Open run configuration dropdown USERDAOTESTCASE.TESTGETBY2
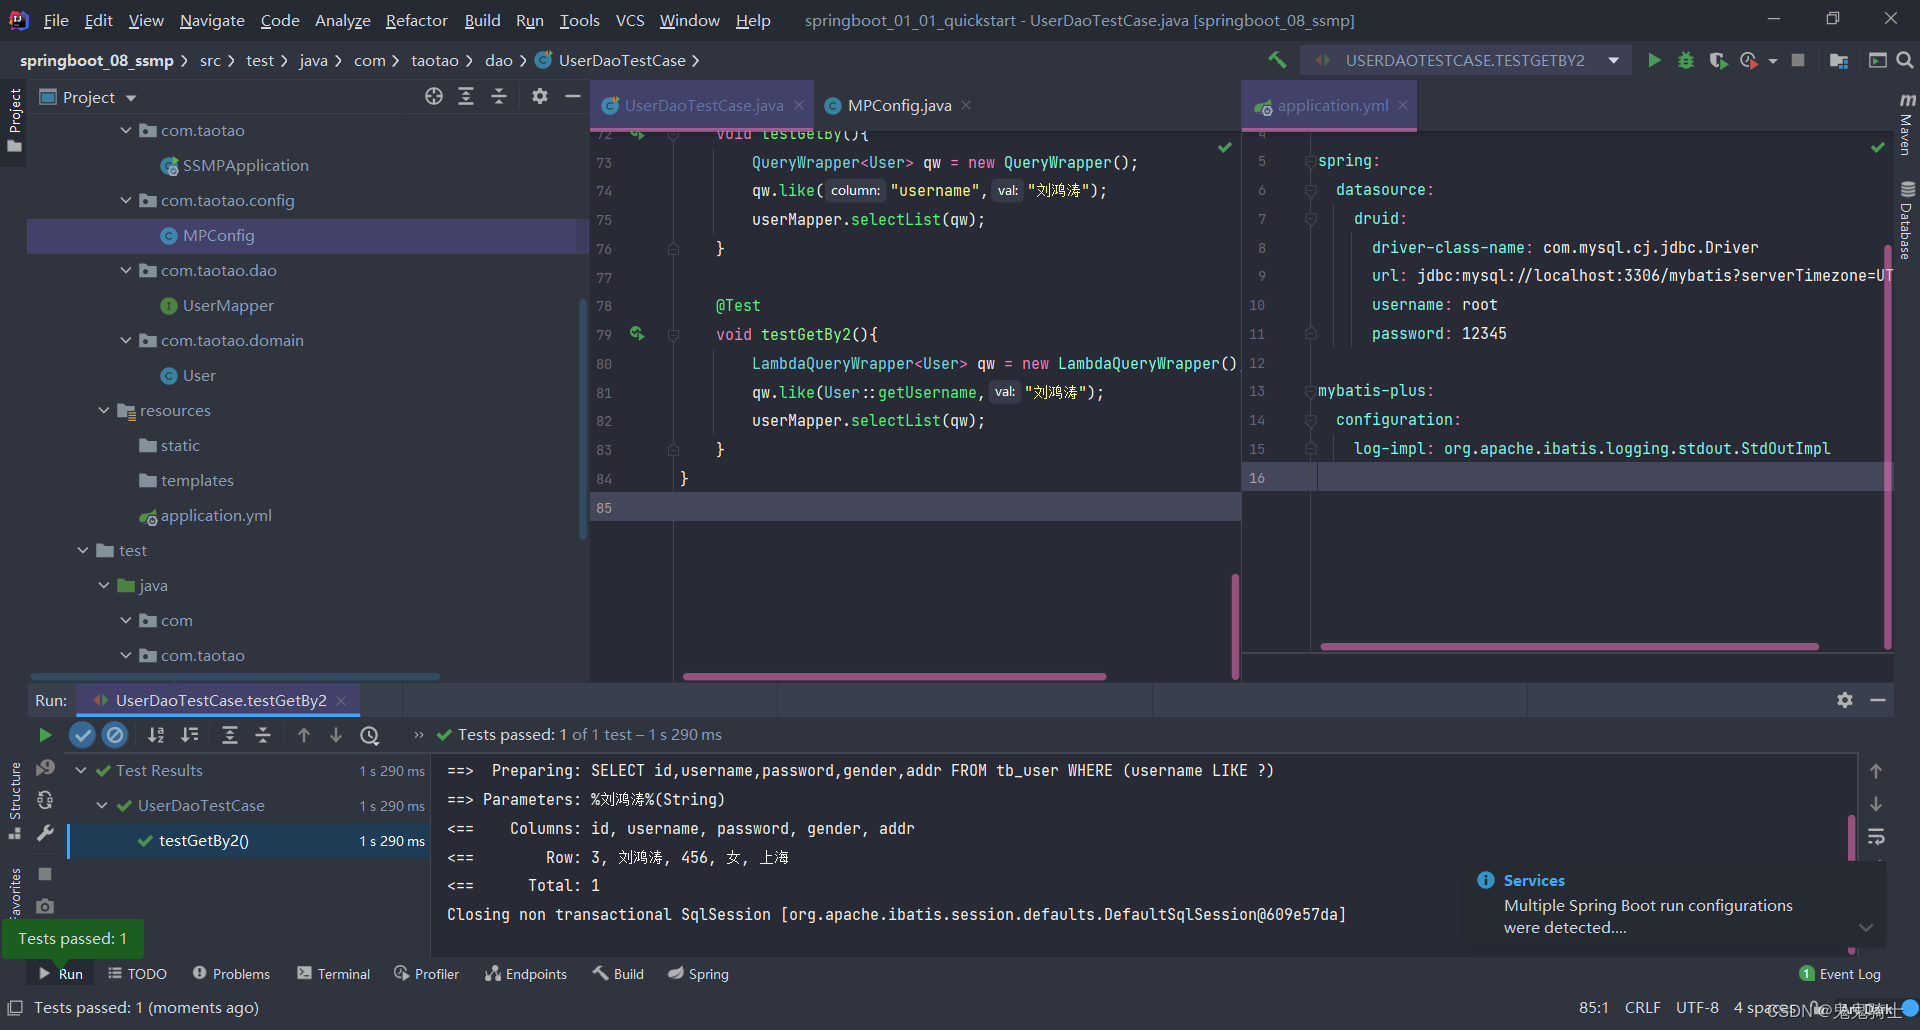This screenshot has height=1030, width=1920. [1466, 61]
